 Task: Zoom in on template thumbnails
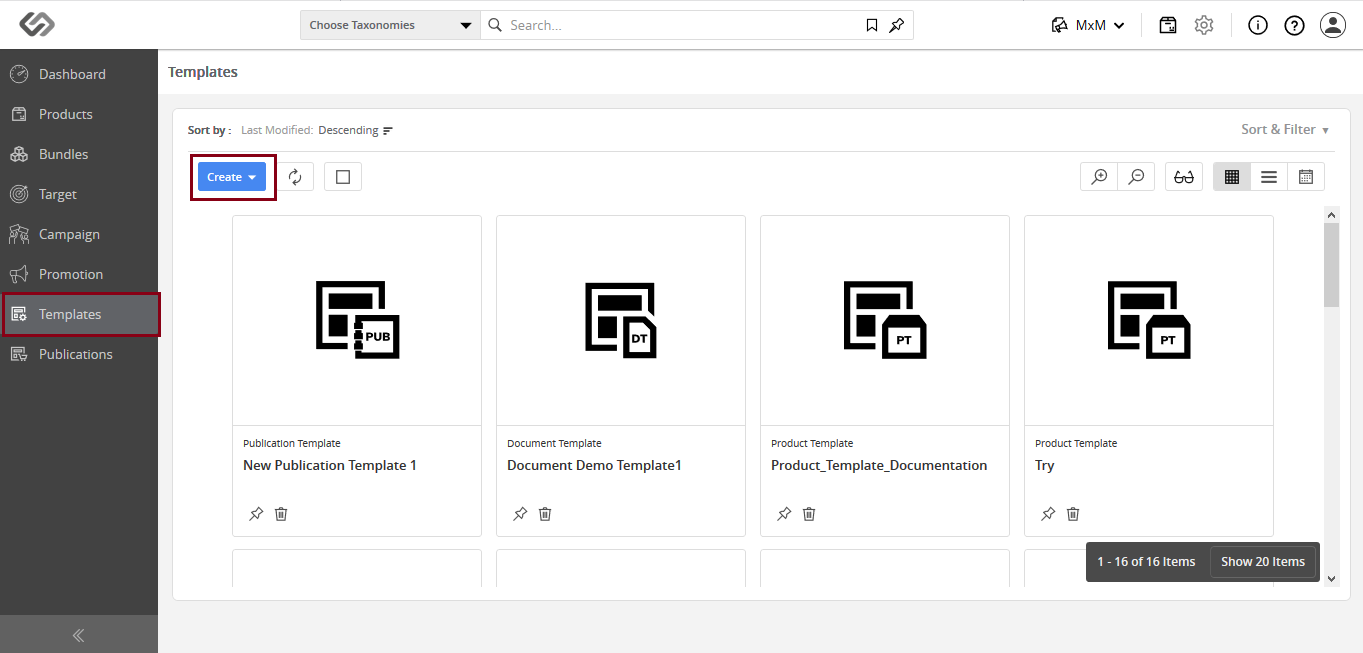point(1099,177)
